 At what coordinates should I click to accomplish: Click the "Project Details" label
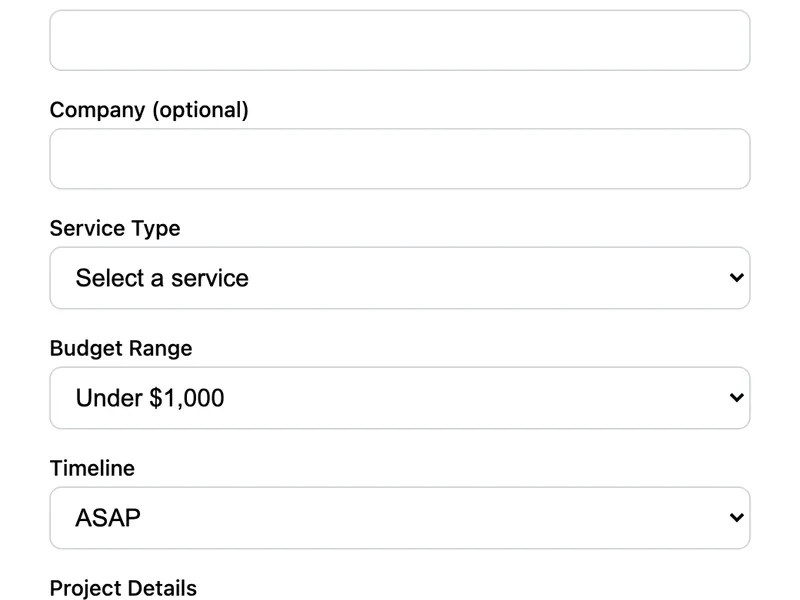[x=123, y=588]
